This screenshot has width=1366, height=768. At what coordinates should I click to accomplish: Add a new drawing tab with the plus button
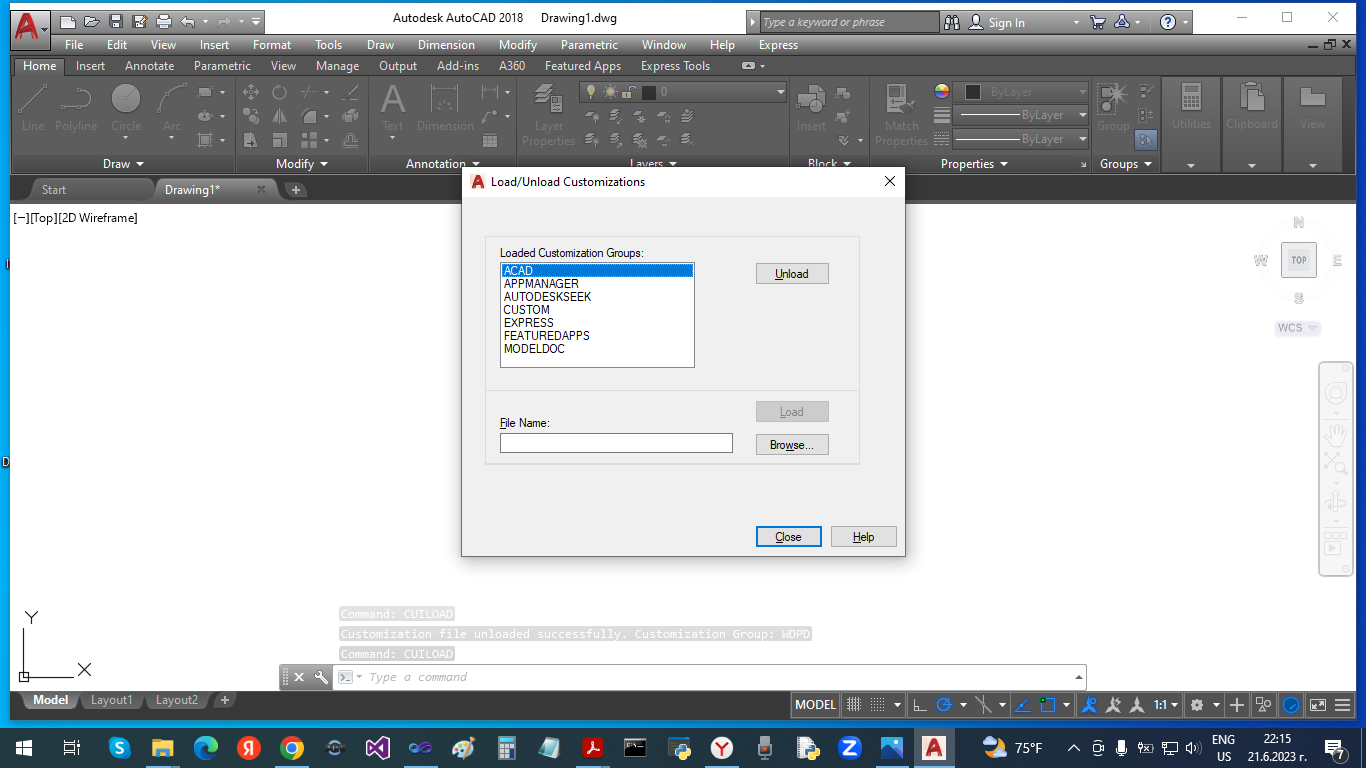pos(296,190)
